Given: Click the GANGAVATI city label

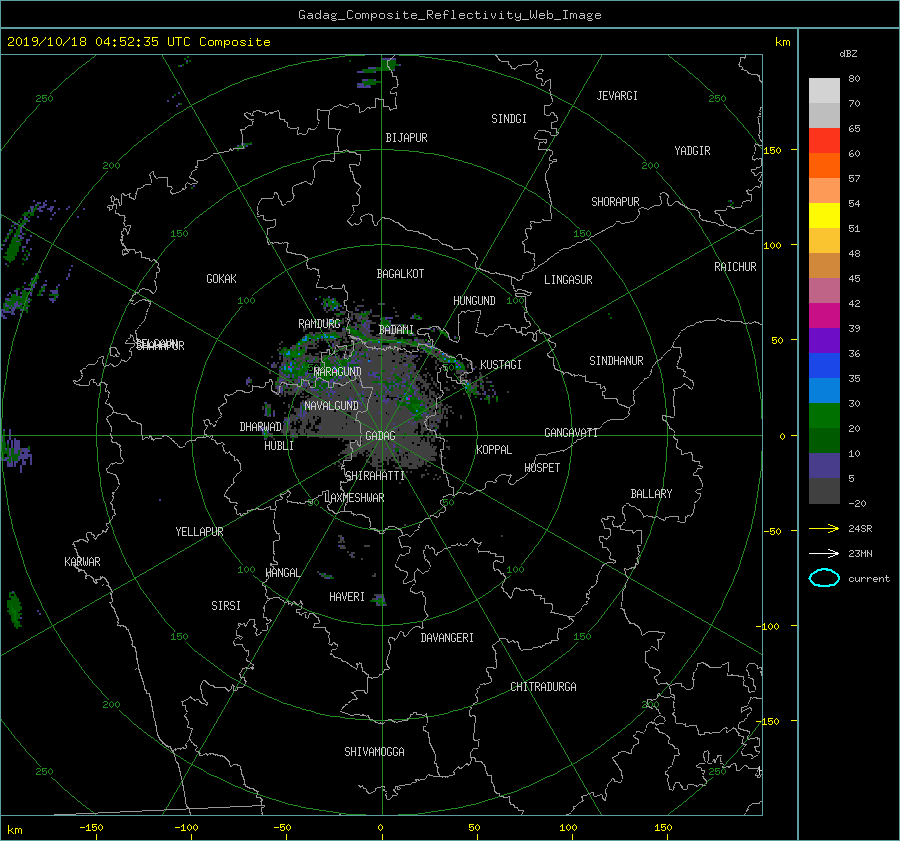Looking at the screenshot, I should click(x=571, y=432).
